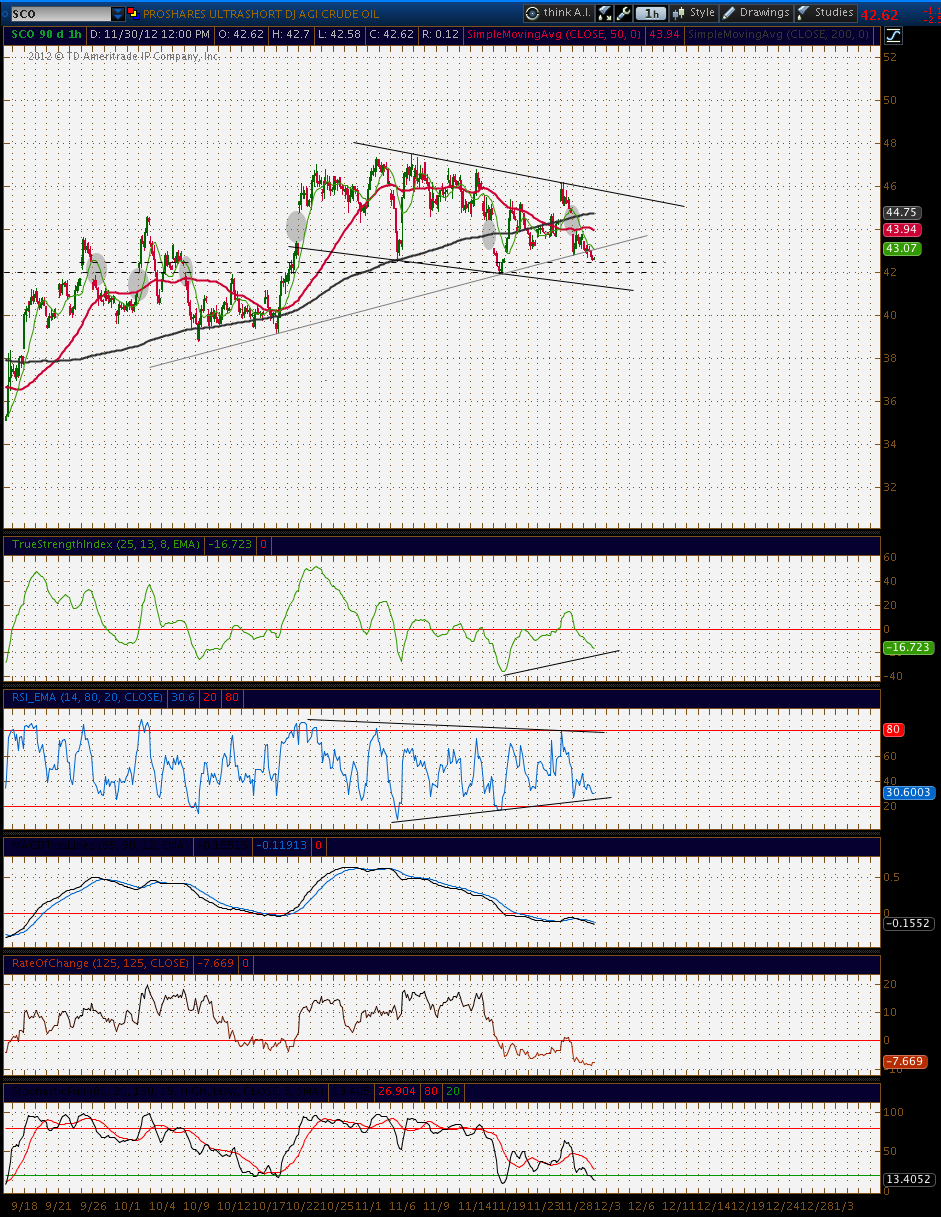Screen dimensions: 941x1217
Task: Click the 'D: 11/30/12 12:00 PM' date readout
Action: [x=150, y=35]
